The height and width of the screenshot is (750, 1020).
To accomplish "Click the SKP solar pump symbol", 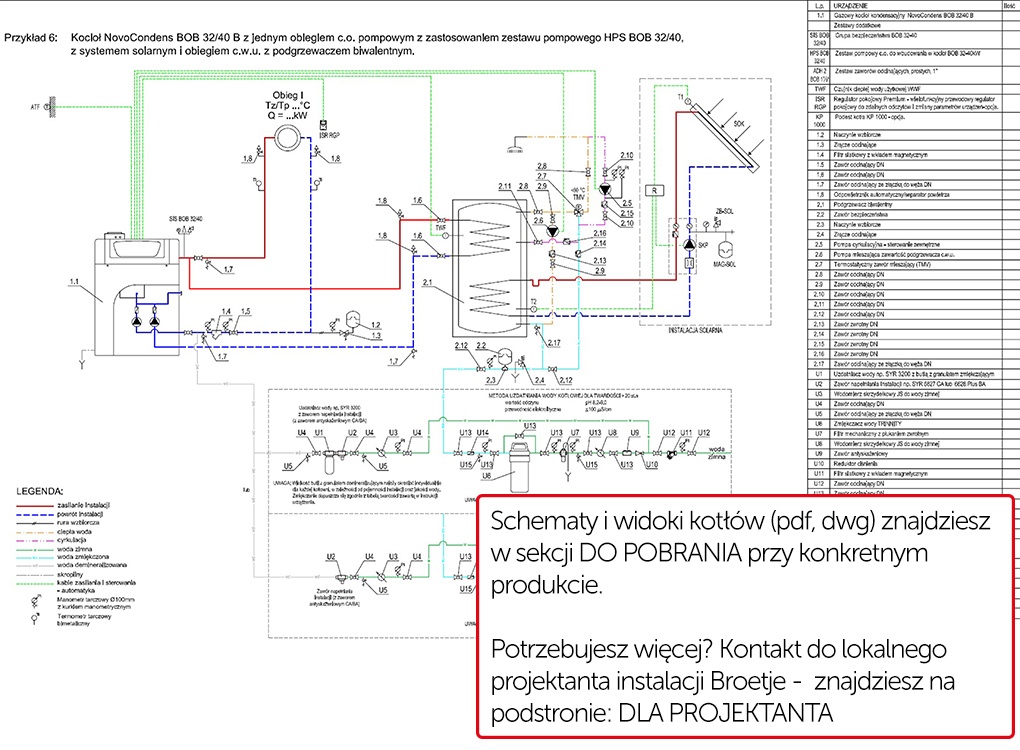I will (x=689, y=244).
